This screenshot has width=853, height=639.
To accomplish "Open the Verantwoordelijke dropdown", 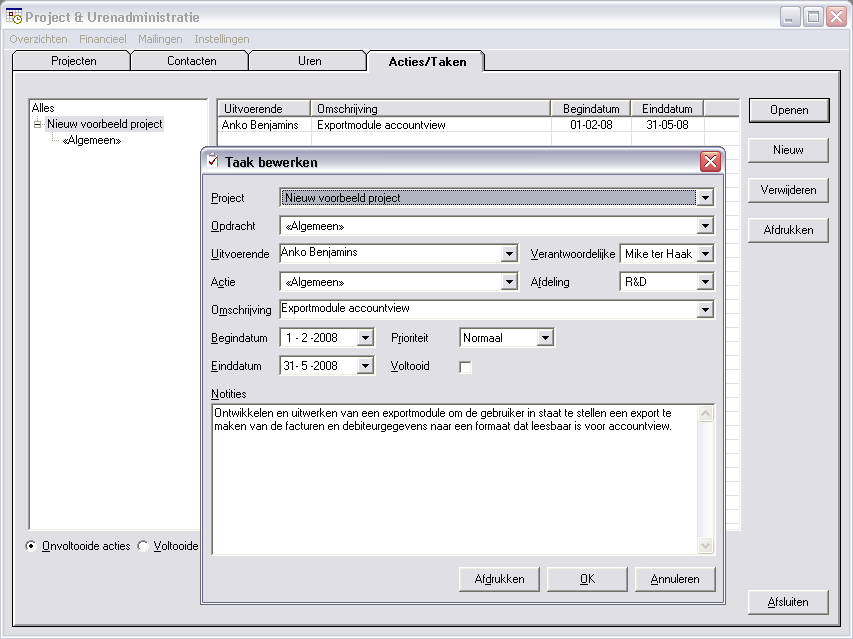I will coord(705,253).
